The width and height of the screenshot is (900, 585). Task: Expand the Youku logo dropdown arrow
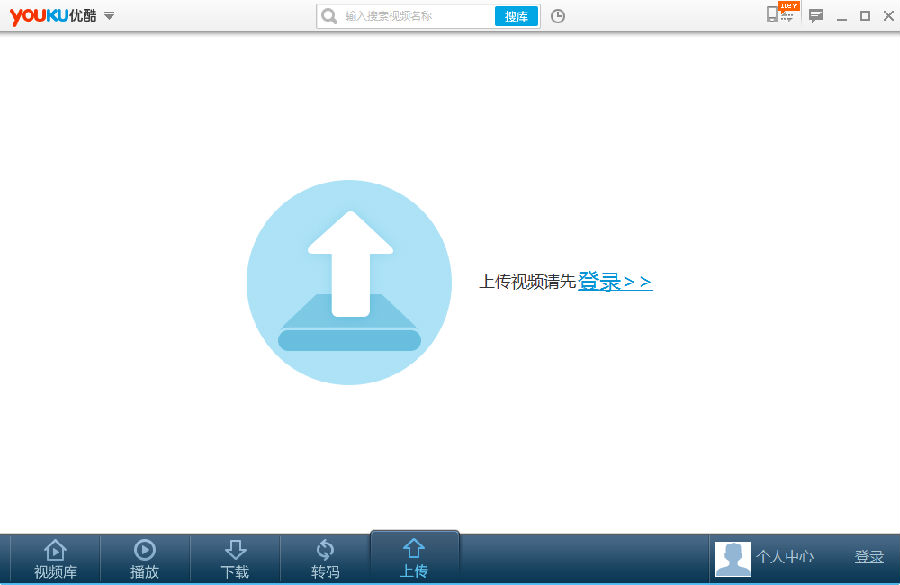(x=109, y=16)
